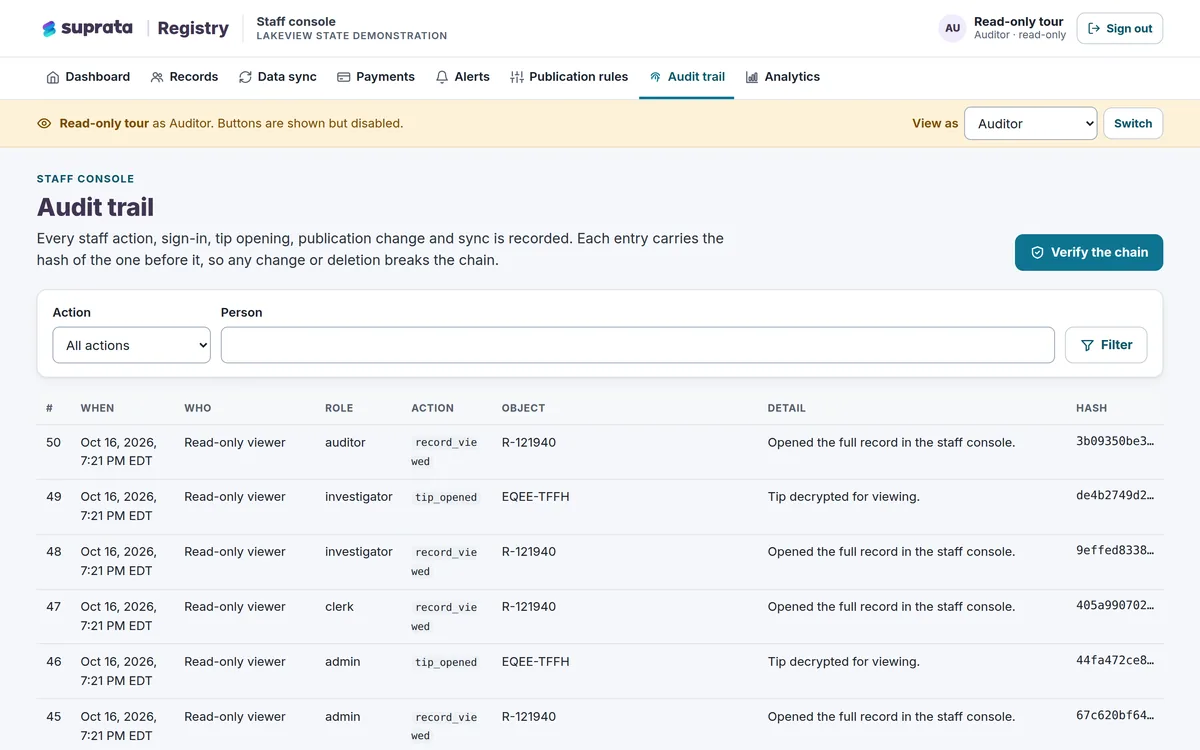Click the clerk role in row 47
This screenshot has height=750, width=1200.
tap(339, 607)
